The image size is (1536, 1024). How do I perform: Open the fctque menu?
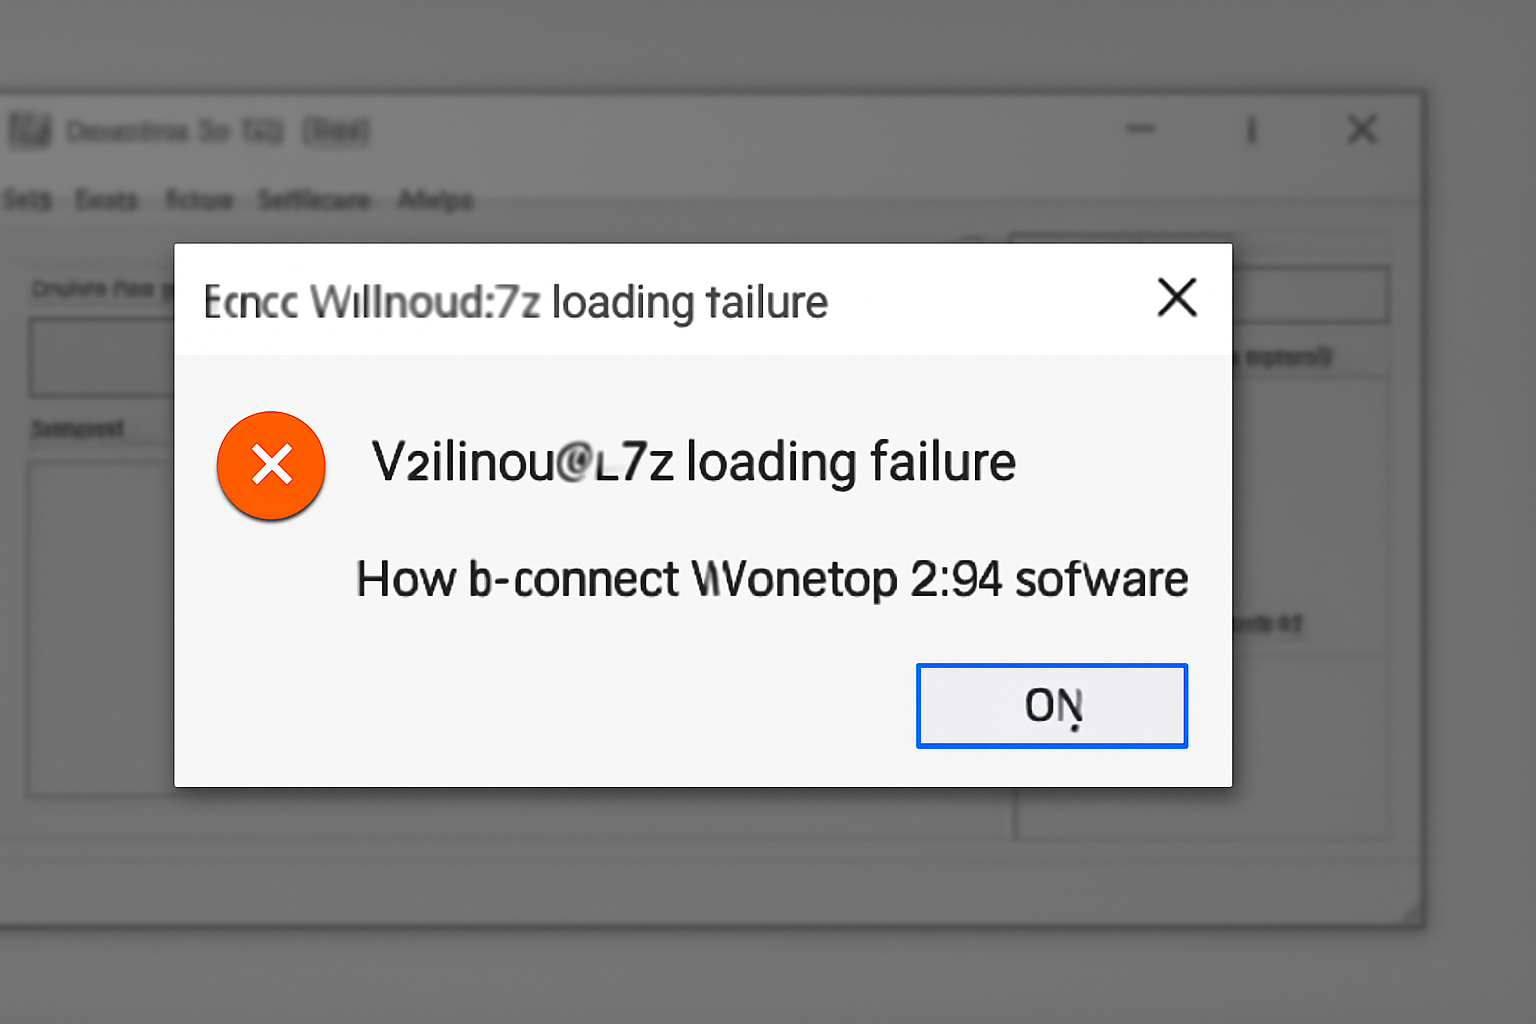(x=199, y=199)
